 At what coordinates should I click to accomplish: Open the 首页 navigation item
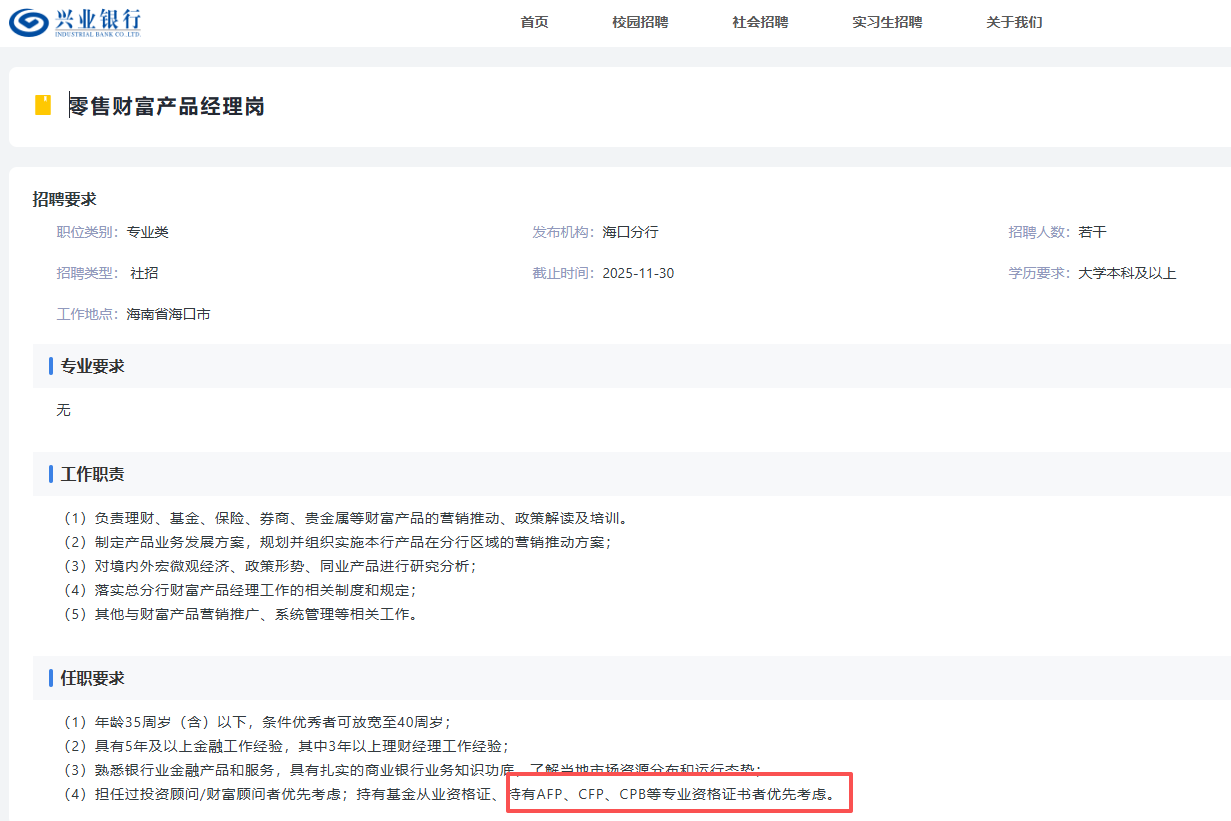tap(534, 22)
